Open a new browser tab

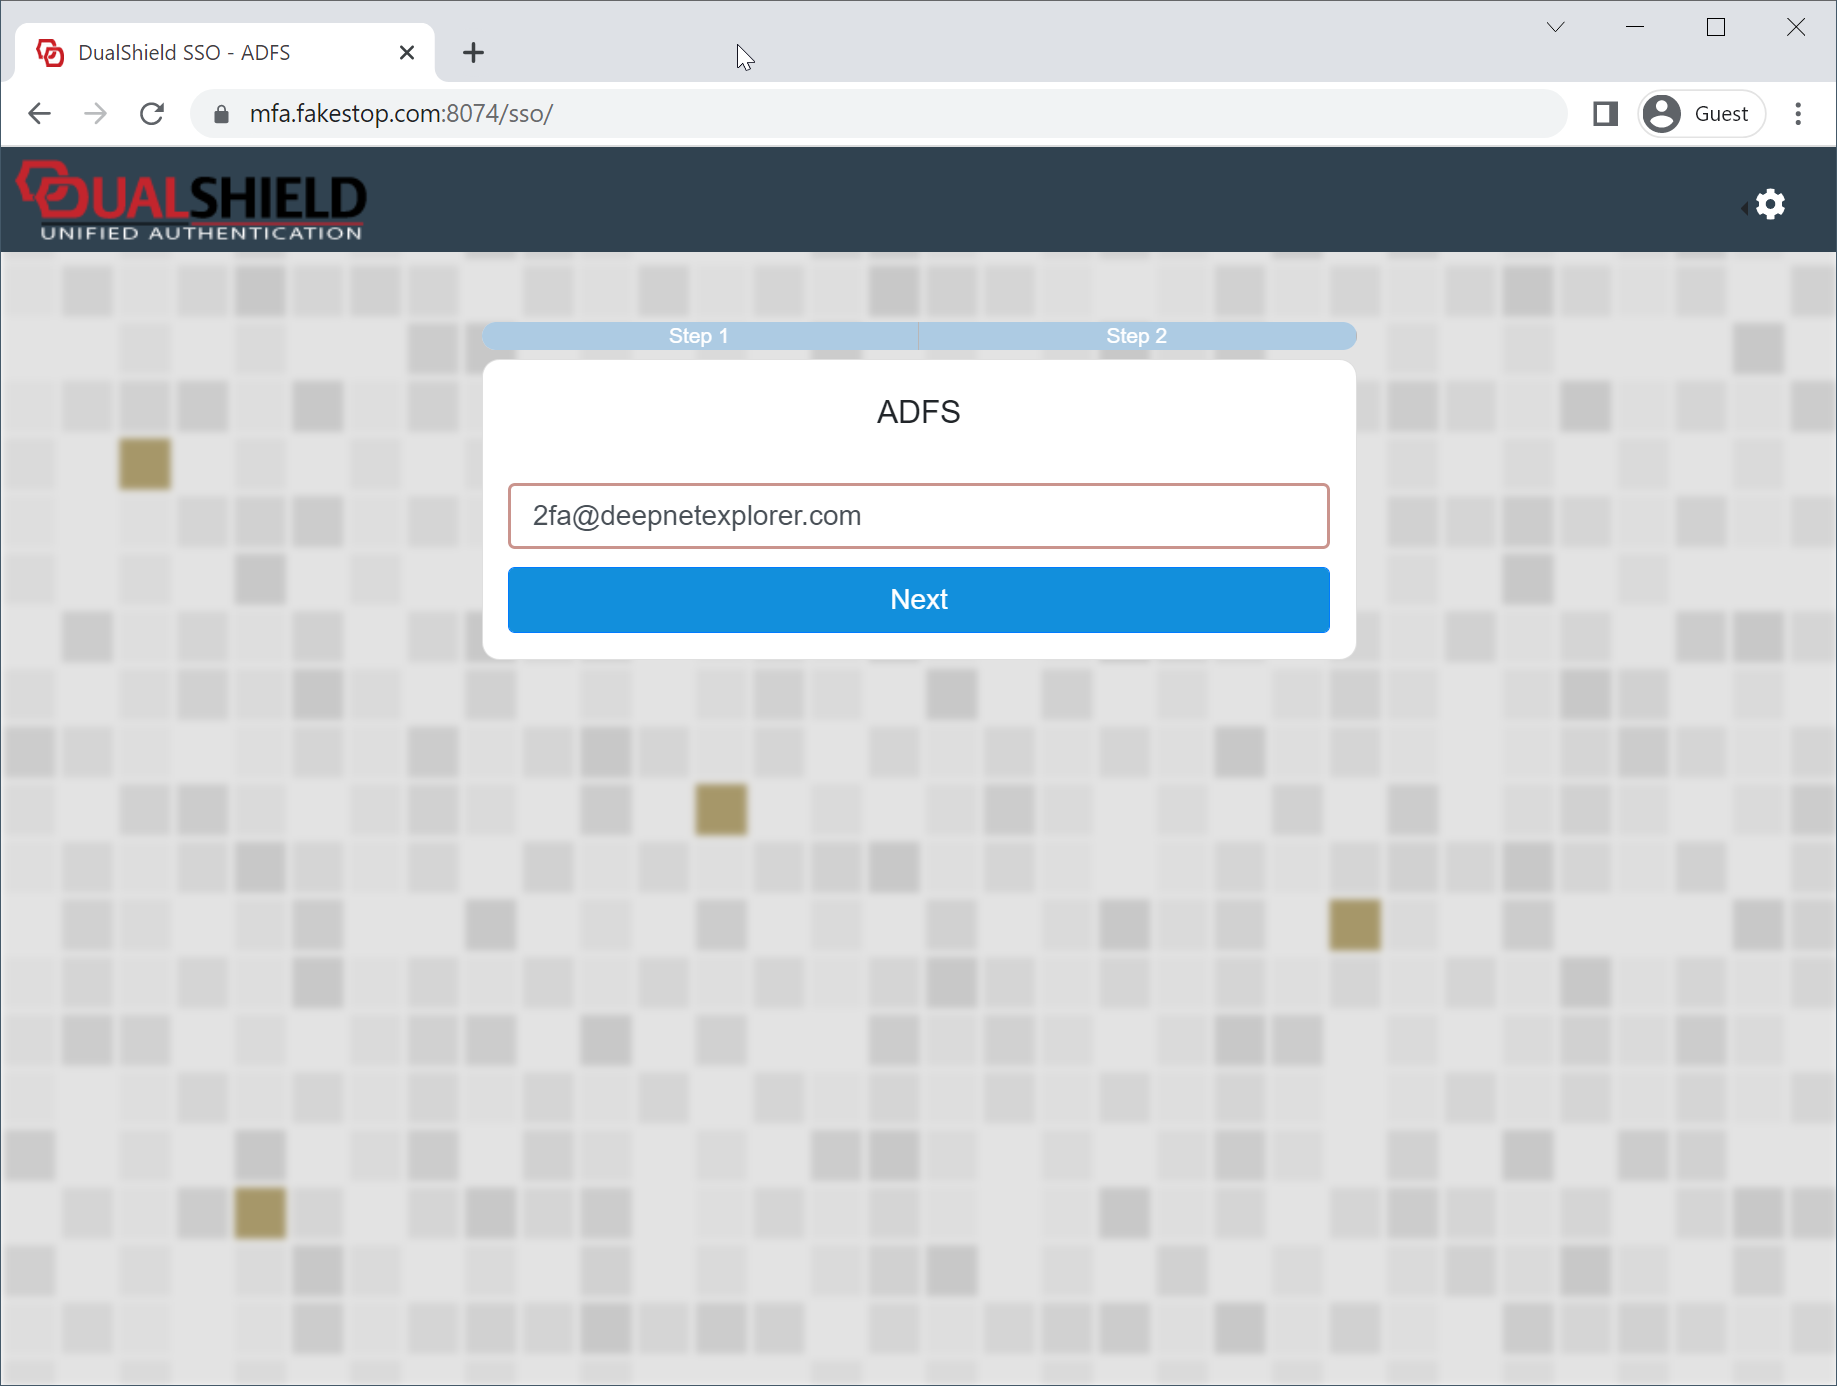coord(473,53)
